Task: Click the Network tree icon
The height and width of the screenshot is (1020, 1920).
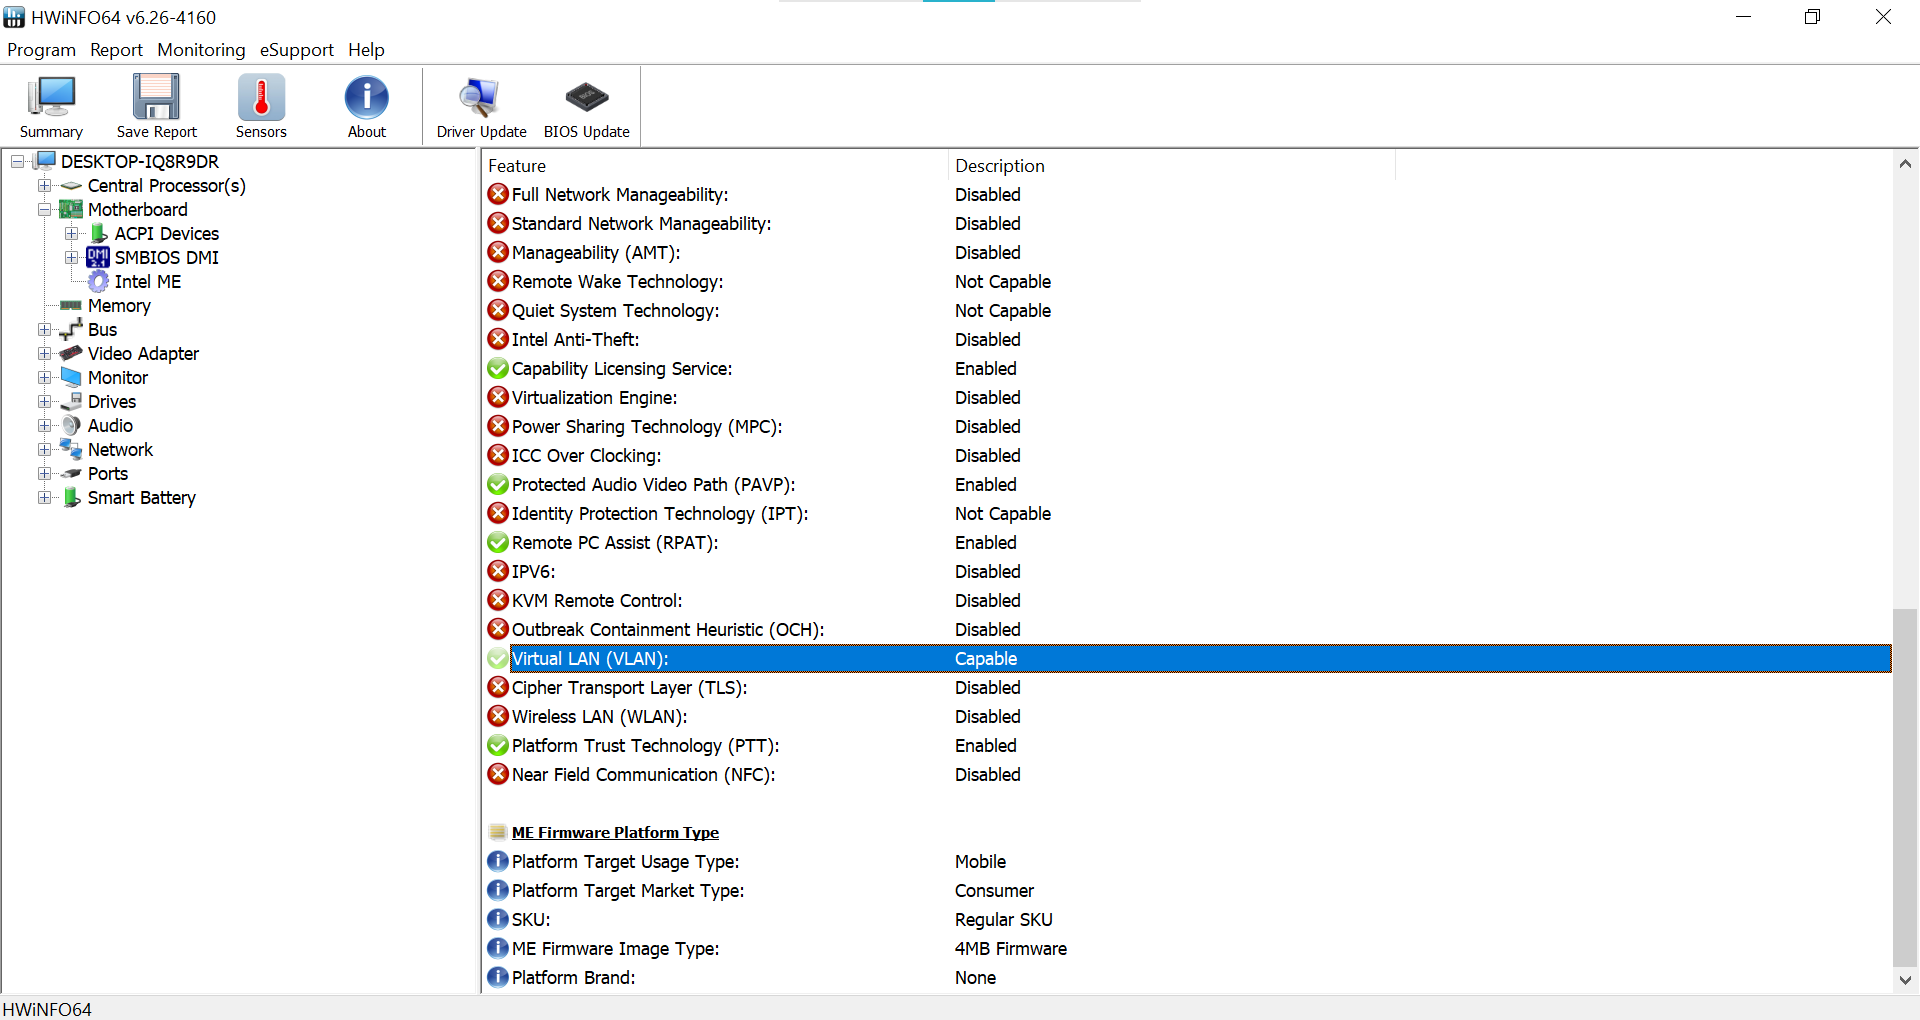Action: click(x=71, y=449)
